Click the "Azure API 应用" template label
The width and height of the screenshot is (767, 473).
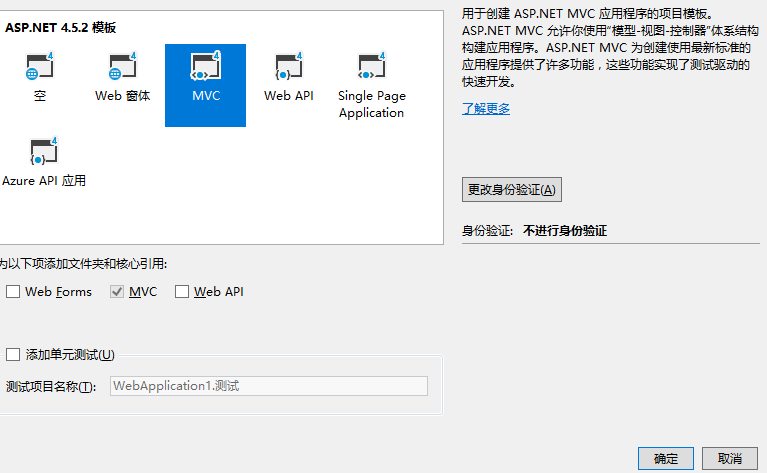[44, 181]
